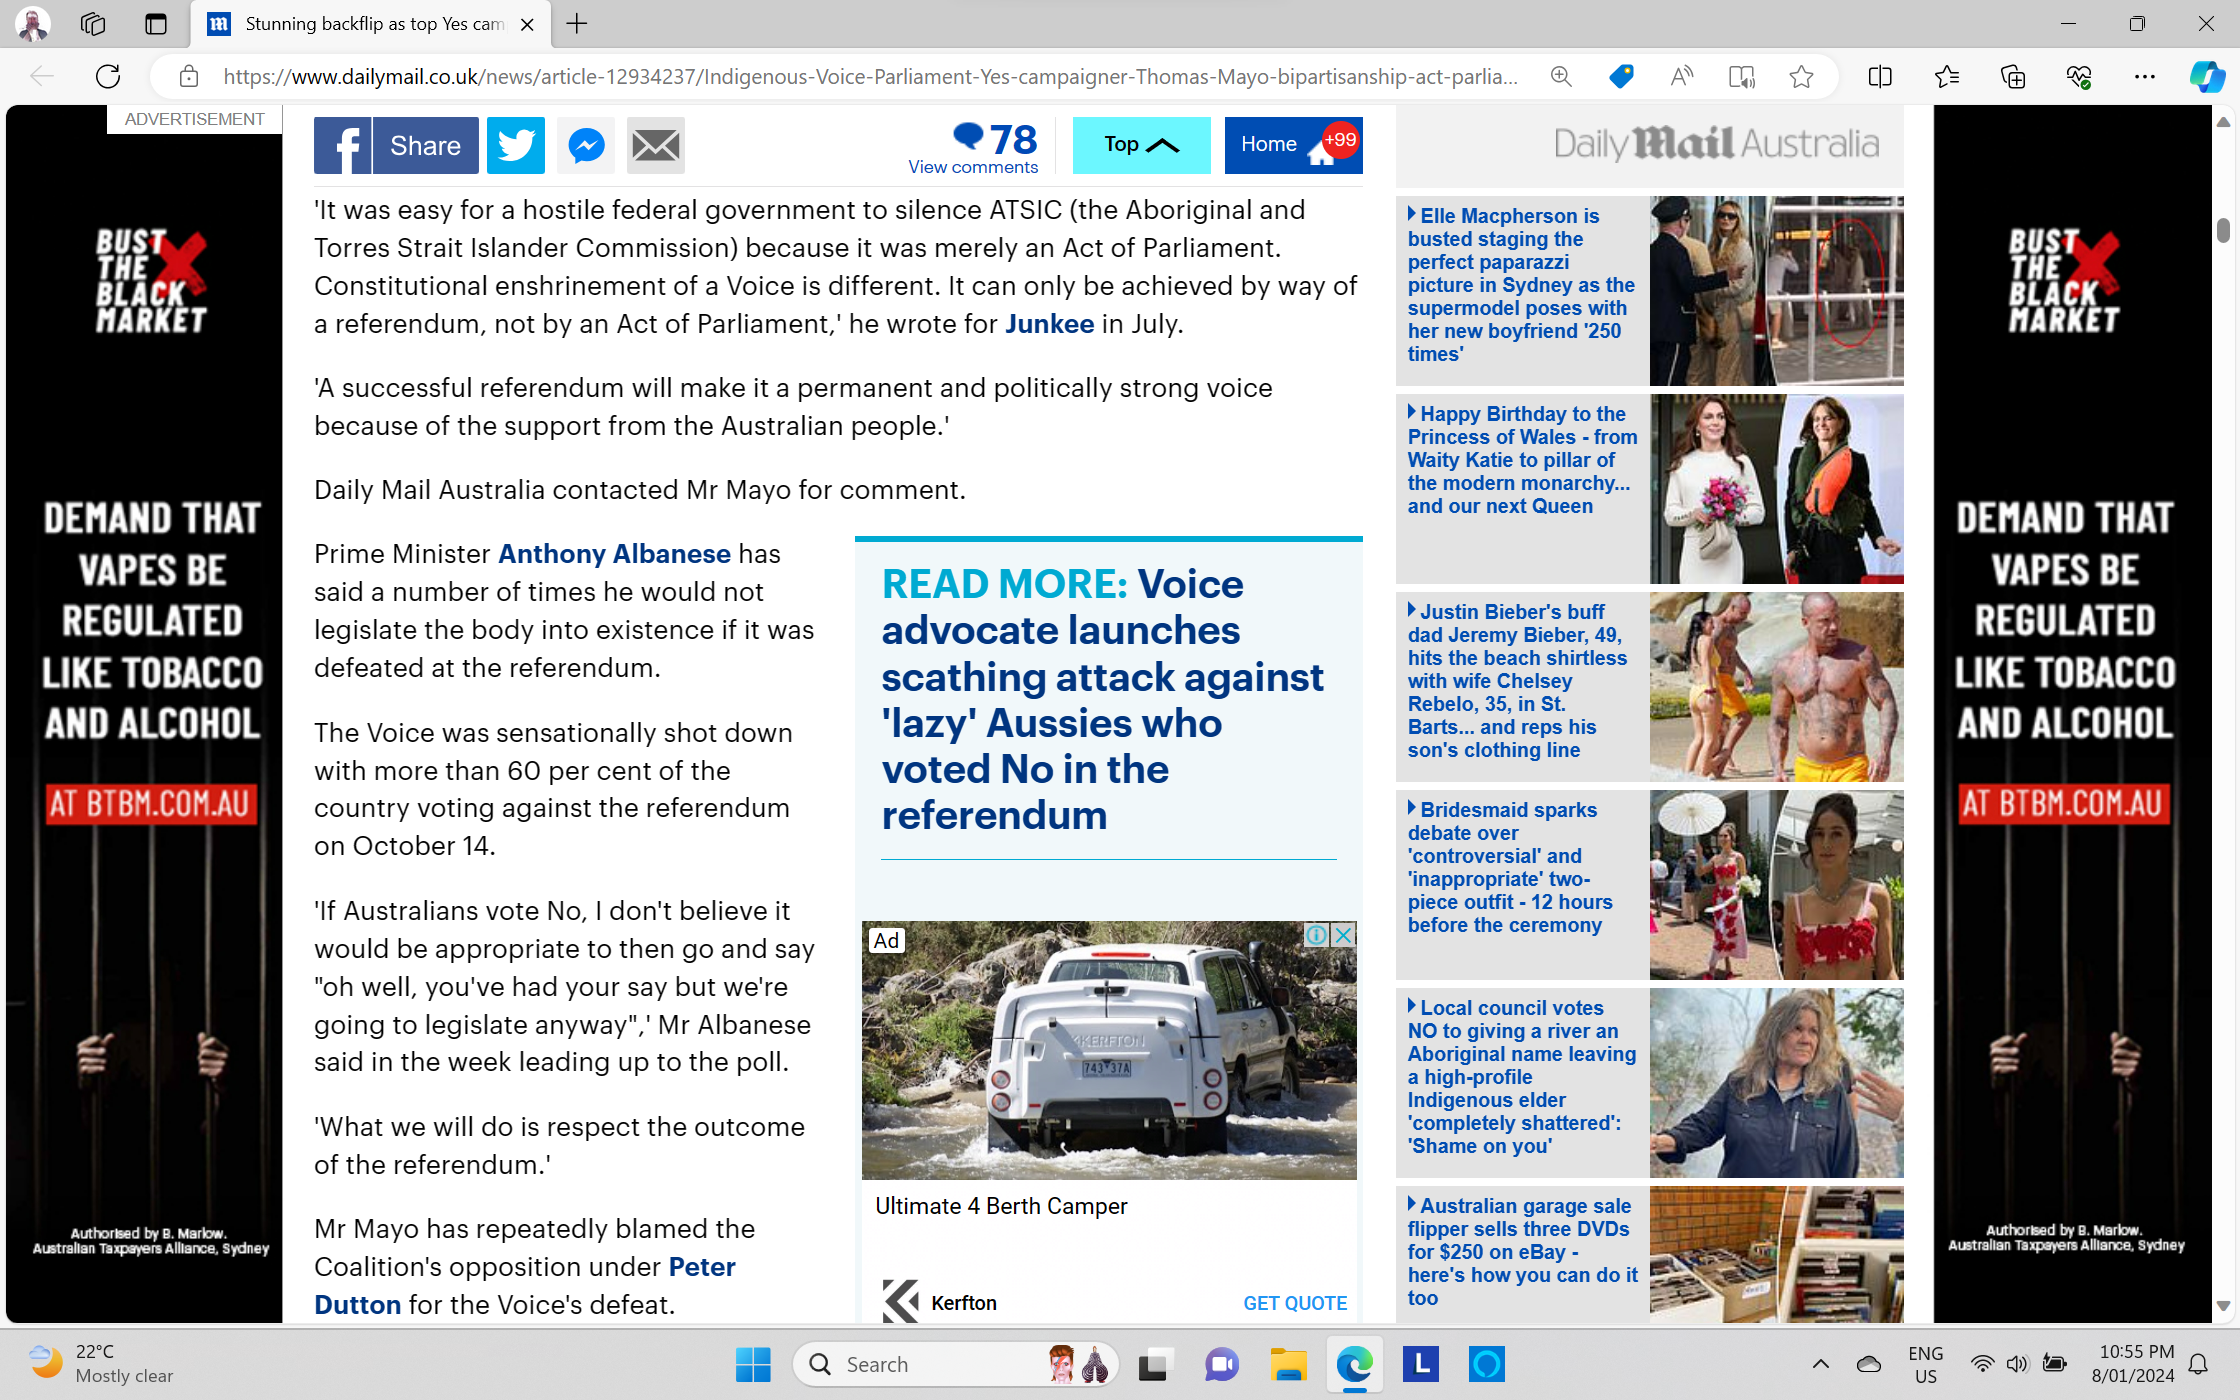The height and width of the screenshot is (1400, 2240).
Task: Click the Facebook Share button
Action: [x=396, y=146]
